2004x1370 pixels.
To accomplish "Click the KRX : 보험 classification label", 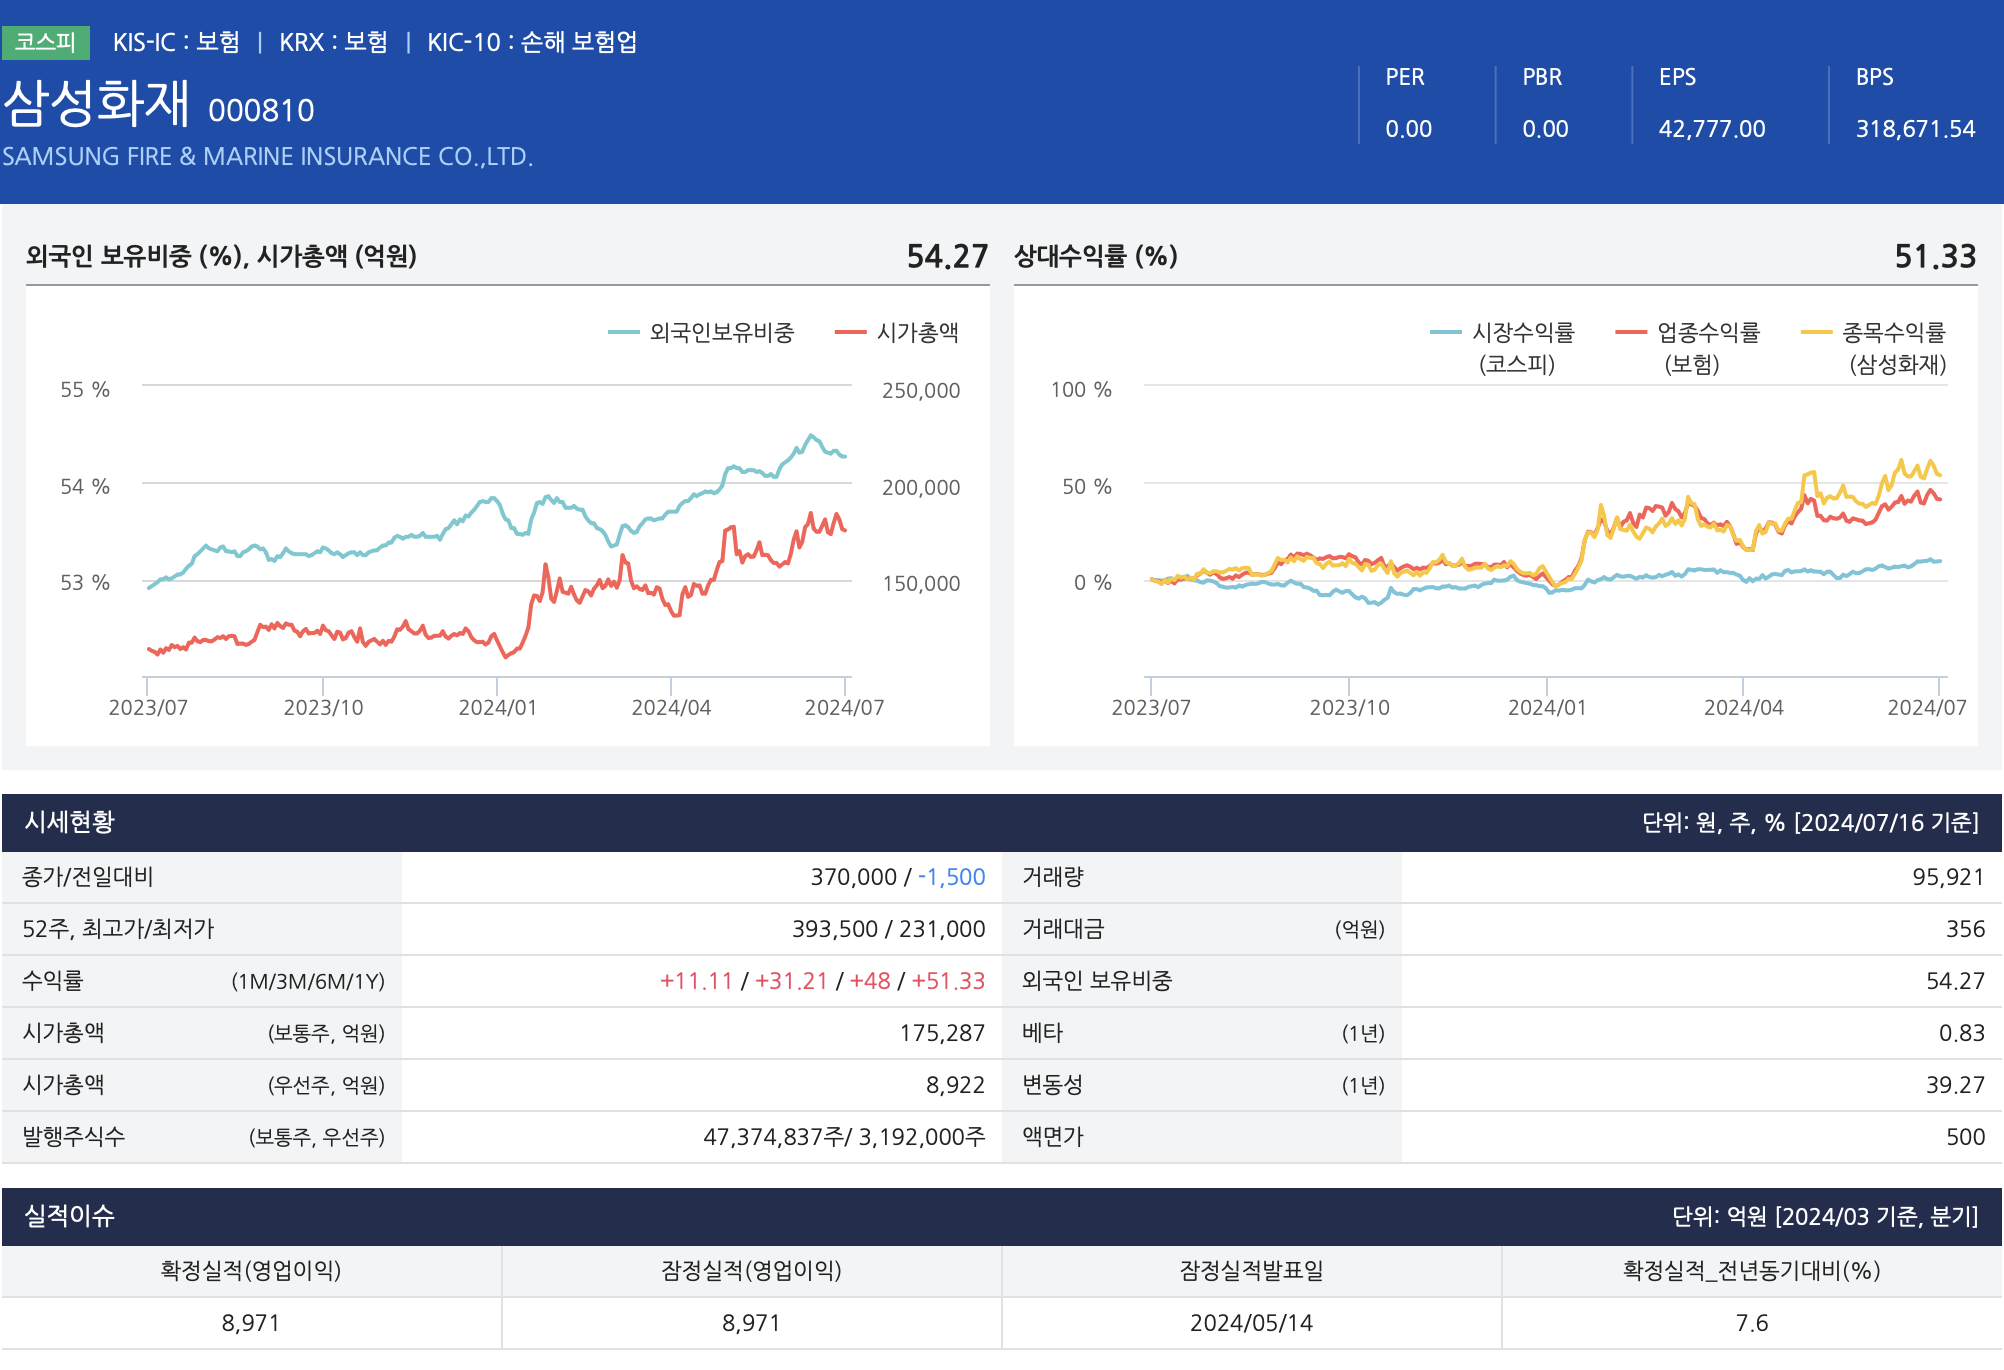I will 333,42.
